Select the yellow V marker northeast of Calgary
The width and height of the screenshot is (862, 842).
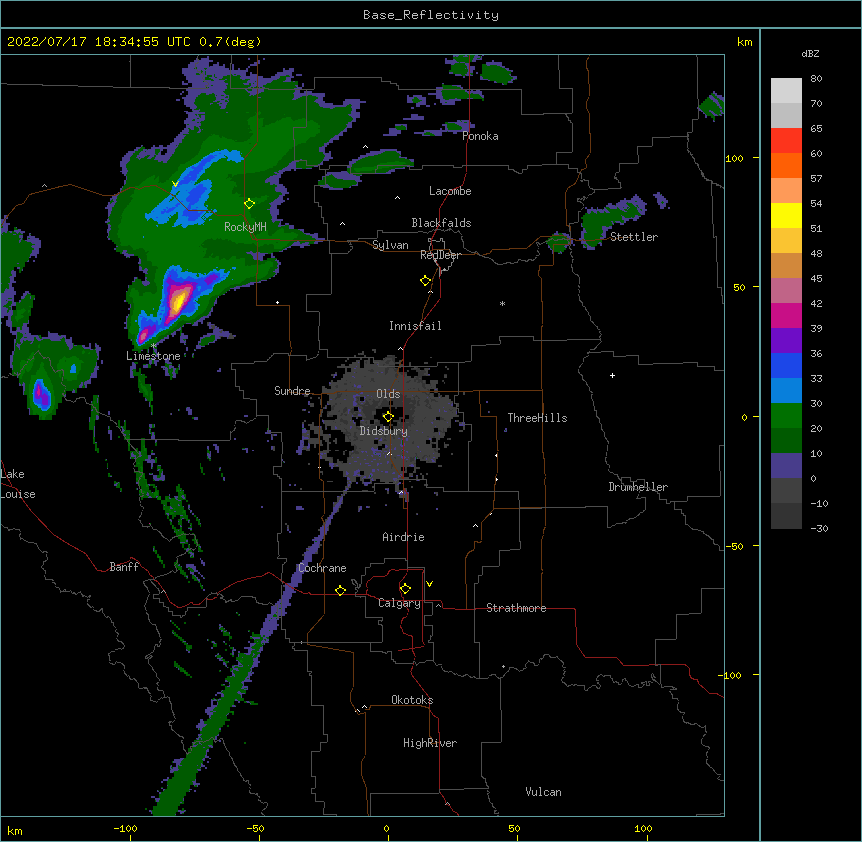click(x=429, y=584)
